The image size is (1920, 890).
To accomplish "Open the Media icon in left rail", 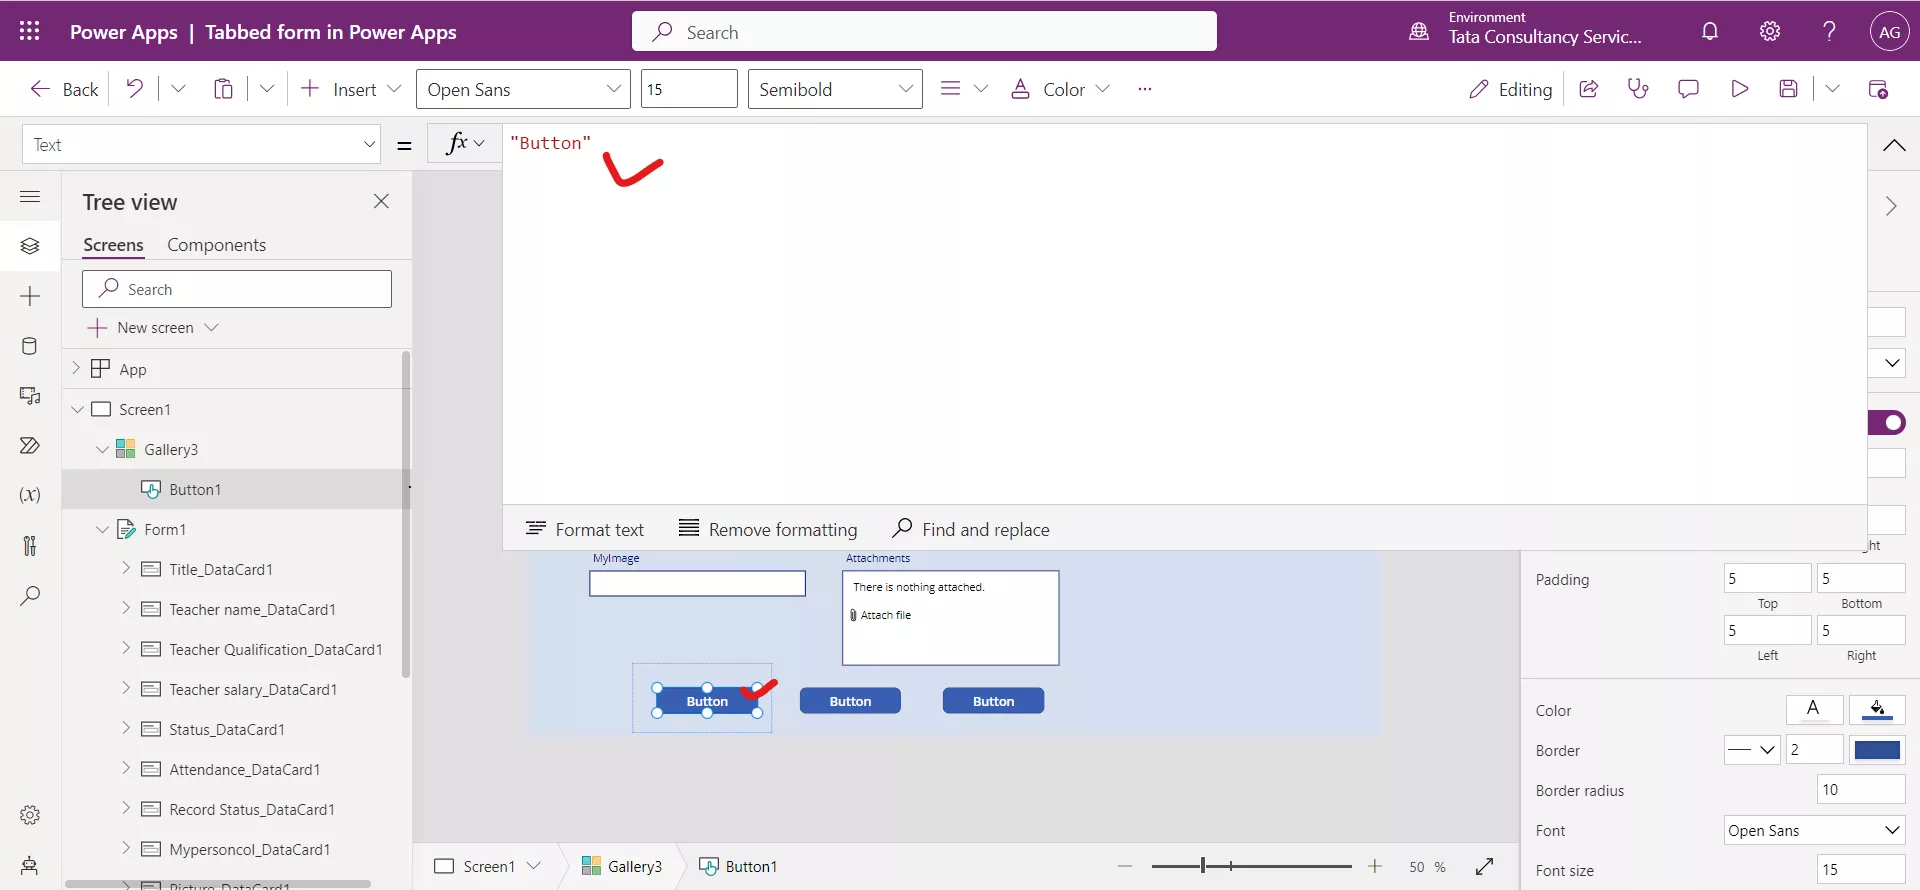I will (x=30, y=396).
